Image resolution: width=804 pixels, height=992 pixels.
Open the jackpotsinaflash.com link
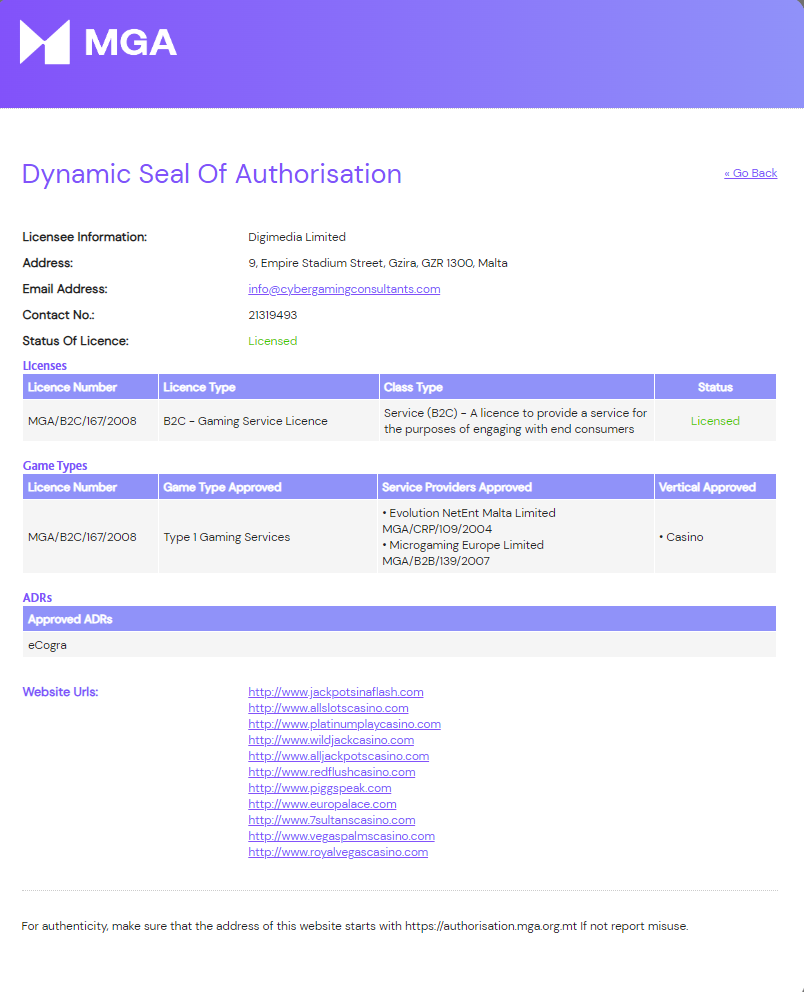336,692
